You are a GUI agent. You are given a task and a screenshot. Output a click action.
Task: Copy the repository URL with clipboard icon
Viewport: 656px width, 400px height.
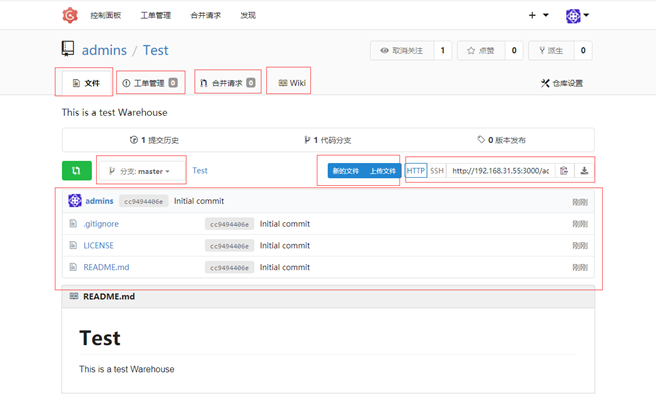point(564,171)
